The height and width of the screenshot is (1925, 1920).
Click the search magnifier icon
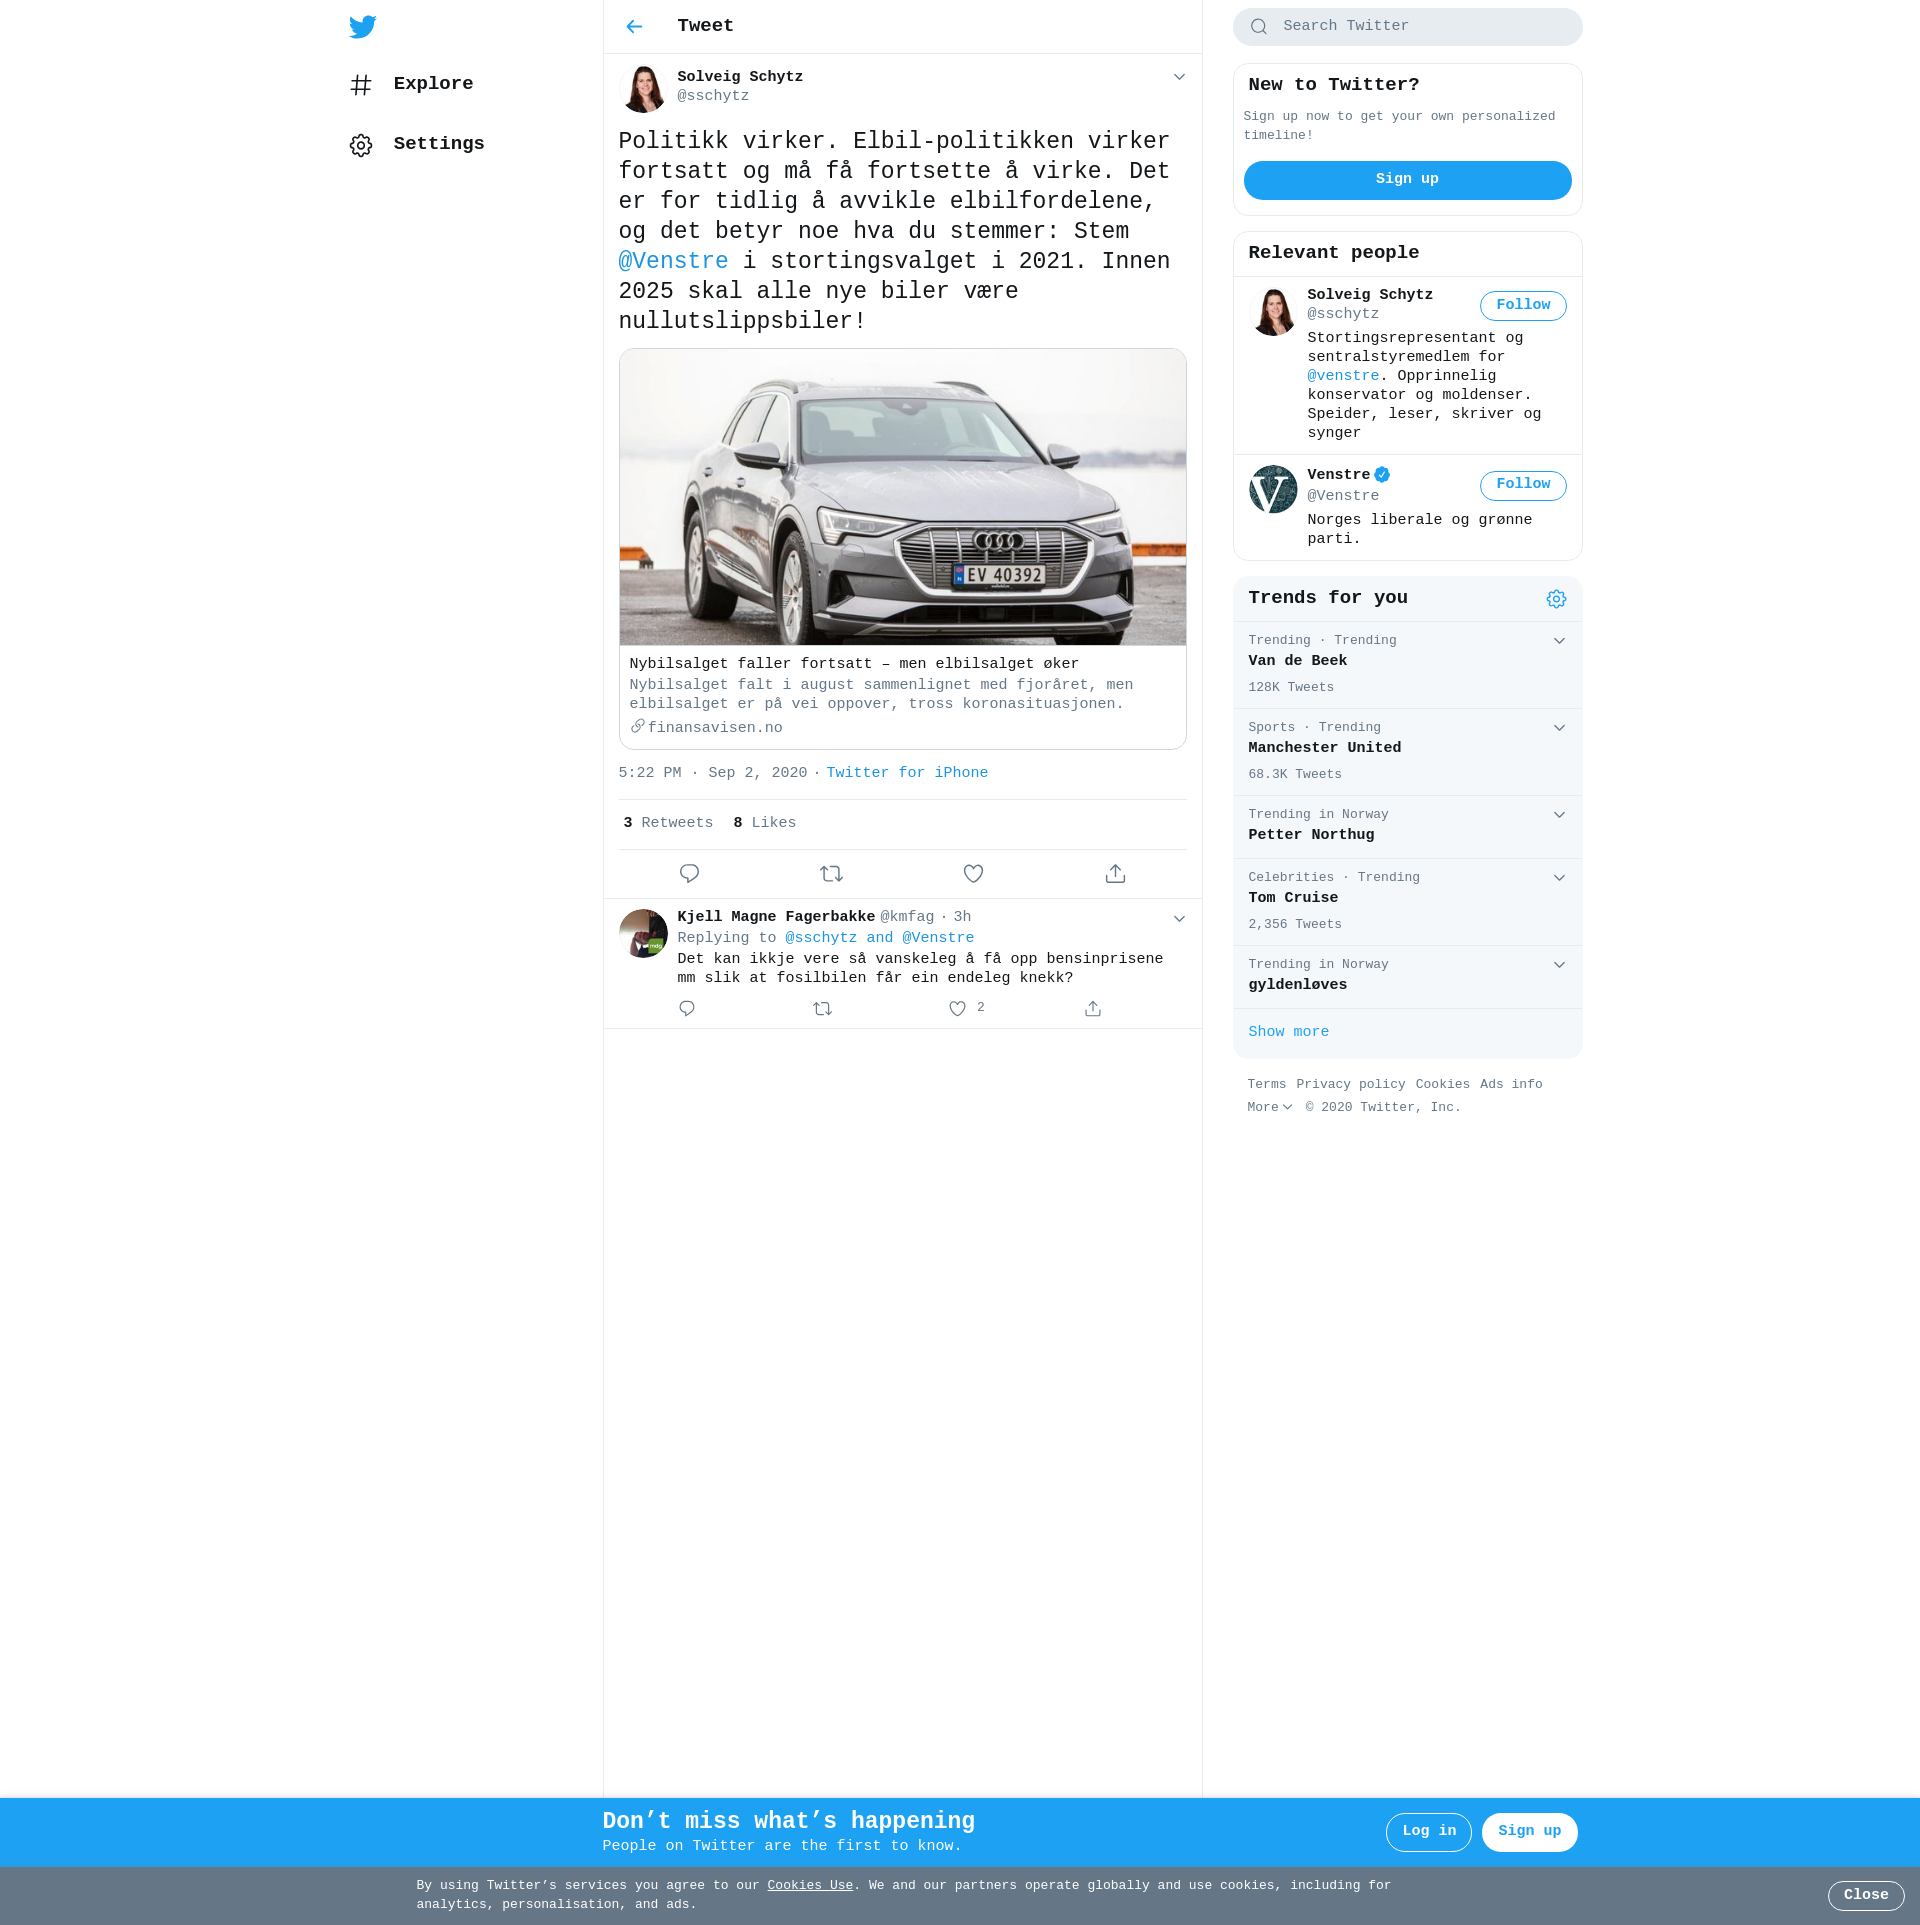pos(1259,27)
